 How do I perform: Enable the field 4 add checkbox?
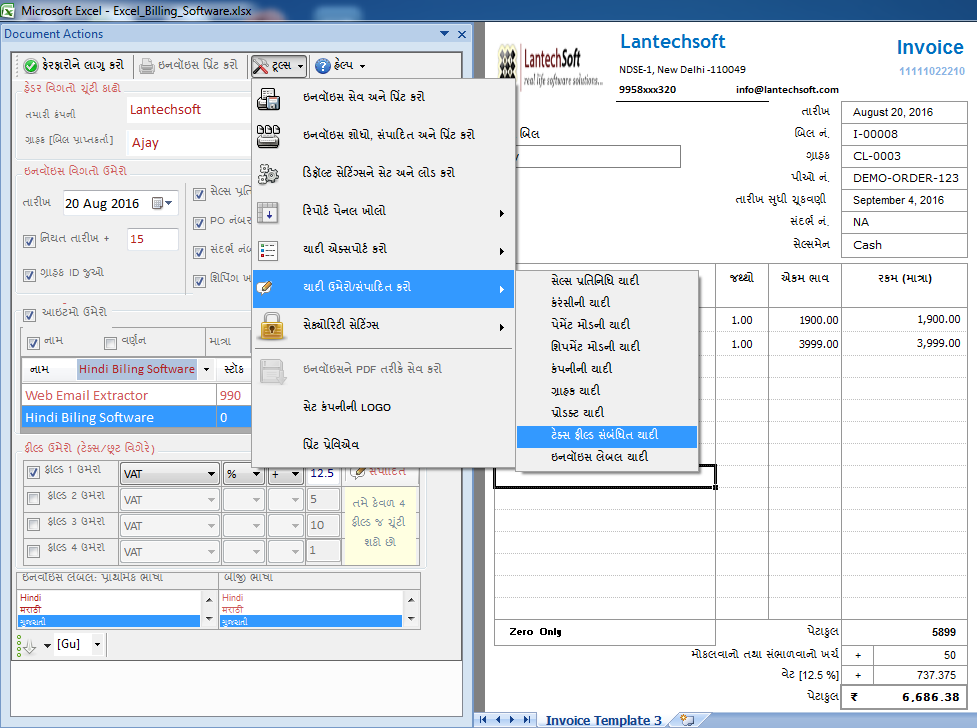[x=34, y=551]
